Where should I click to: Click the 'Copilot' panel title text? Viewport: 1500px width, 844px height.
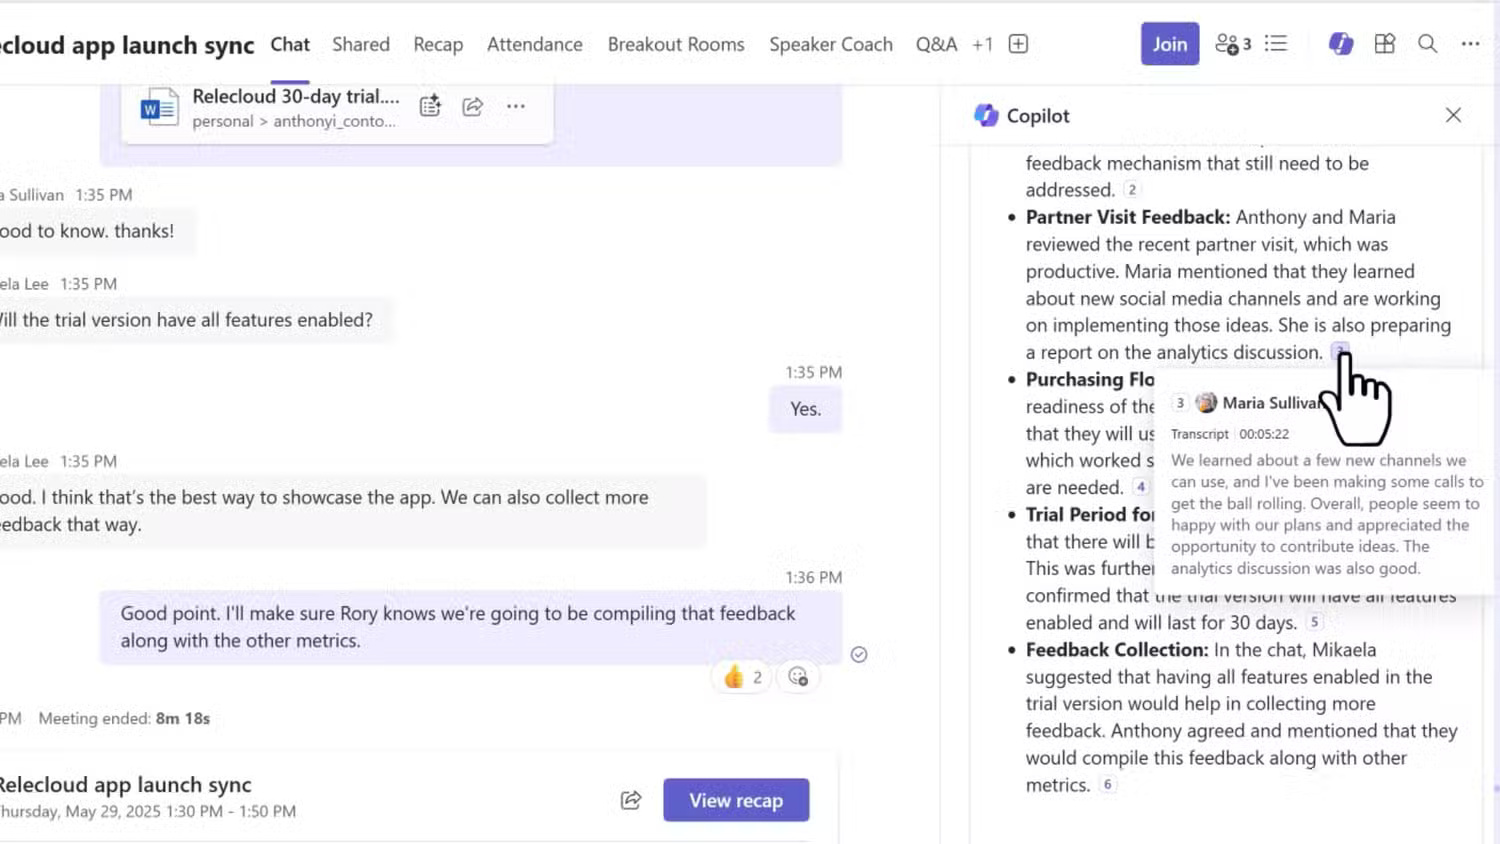[x=1038, y=116]
